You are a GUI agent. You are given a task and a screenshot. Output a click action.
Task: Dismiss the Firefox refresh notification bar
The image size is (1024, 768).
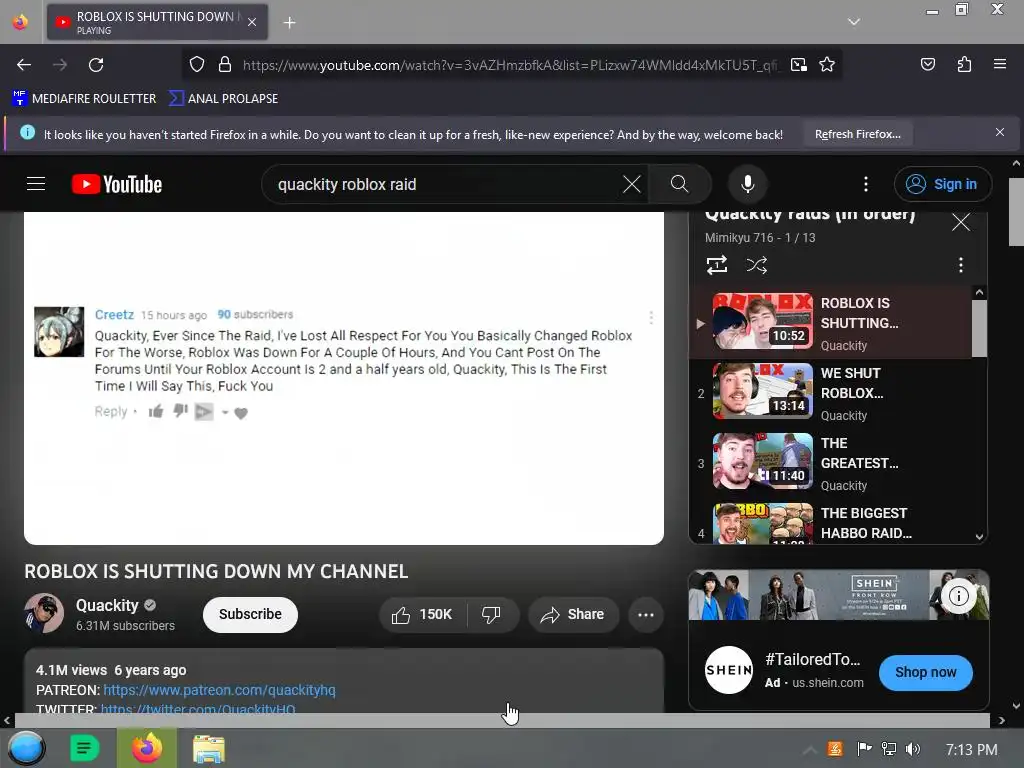(x=999, y=133)
